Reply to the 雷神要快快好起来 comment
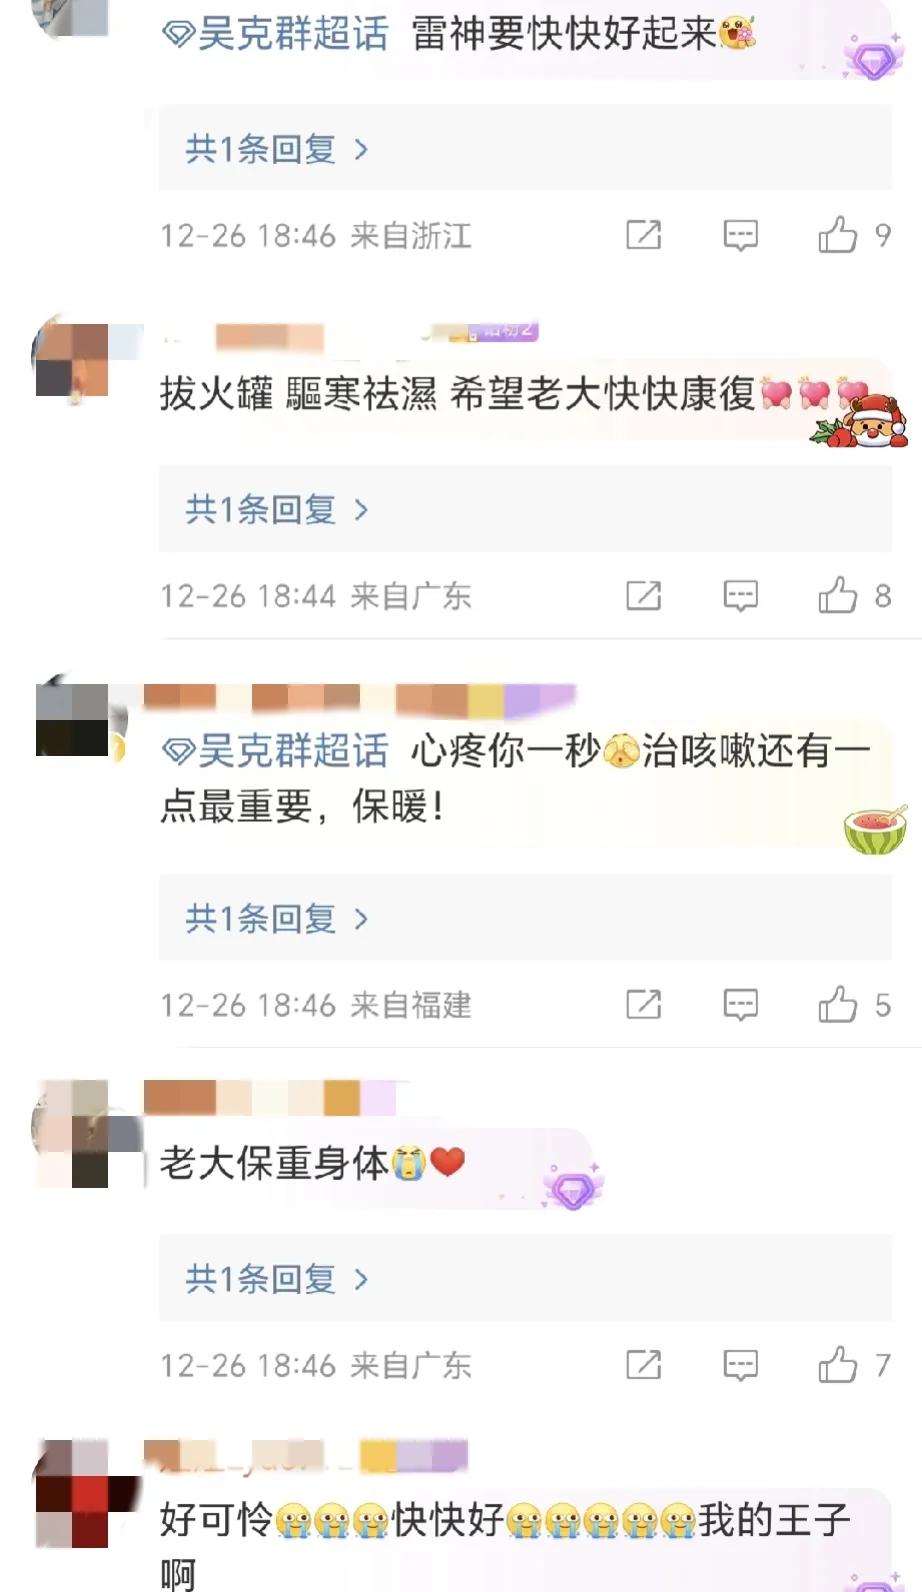 click(x=740, y=236)
